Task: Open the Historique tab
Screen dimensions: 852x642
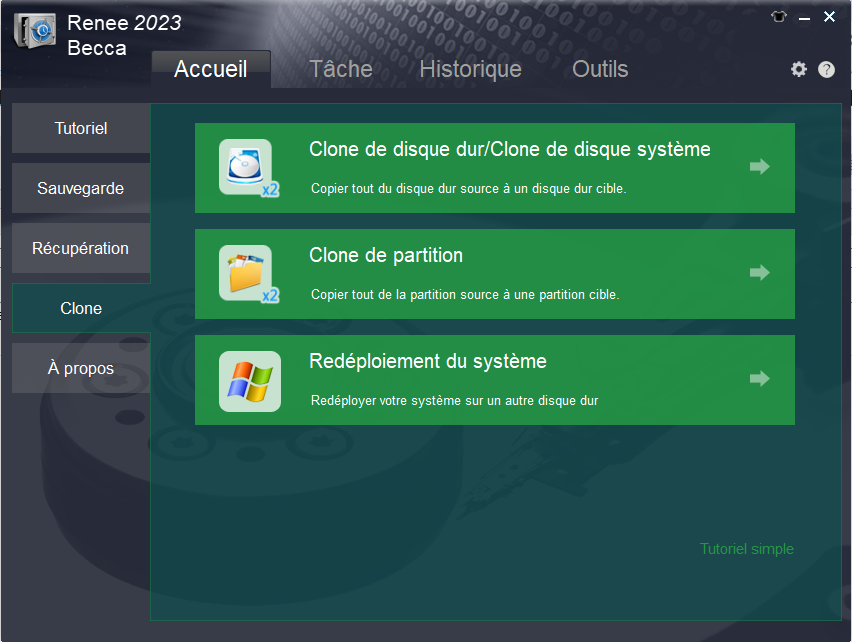Action: (x=471, y=69)
